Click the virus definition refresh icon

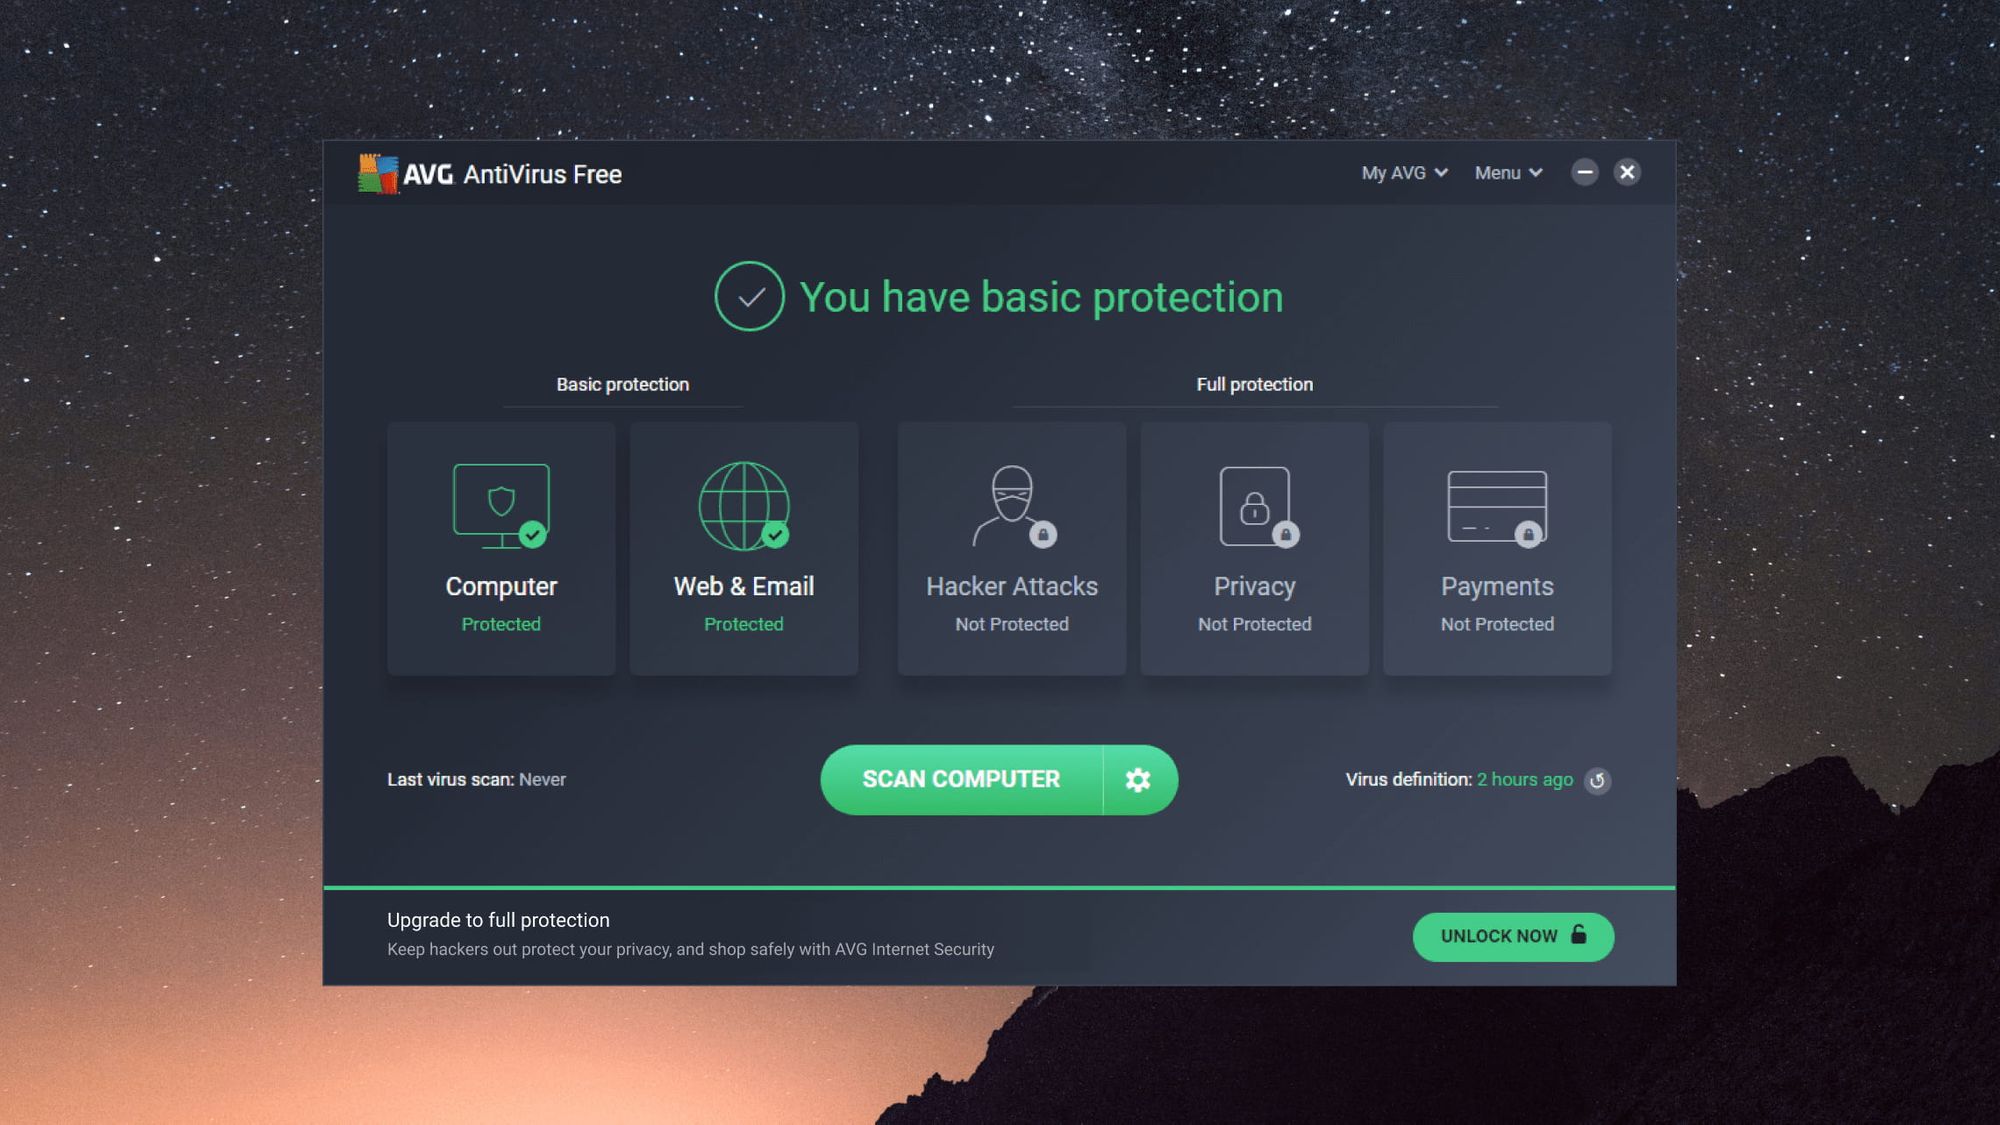click(x=1596, y=779)
